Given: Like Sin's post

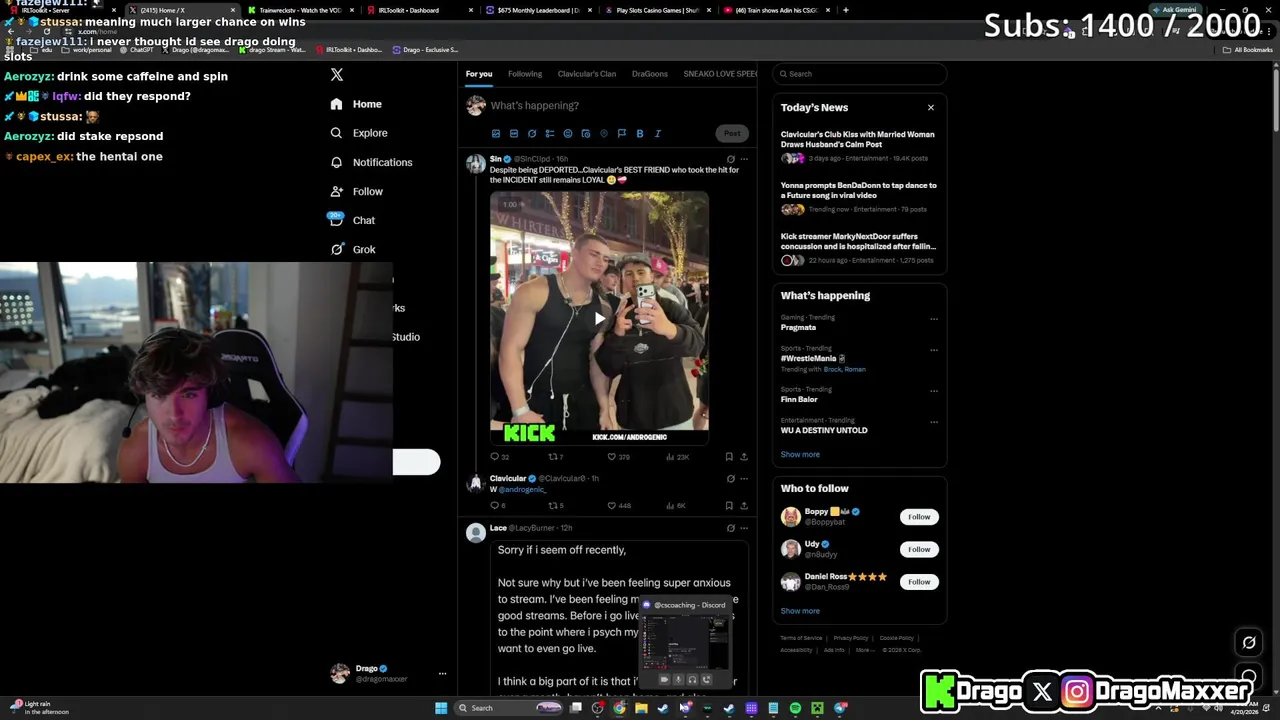Looking at the screenshot, I should point(612,457).
